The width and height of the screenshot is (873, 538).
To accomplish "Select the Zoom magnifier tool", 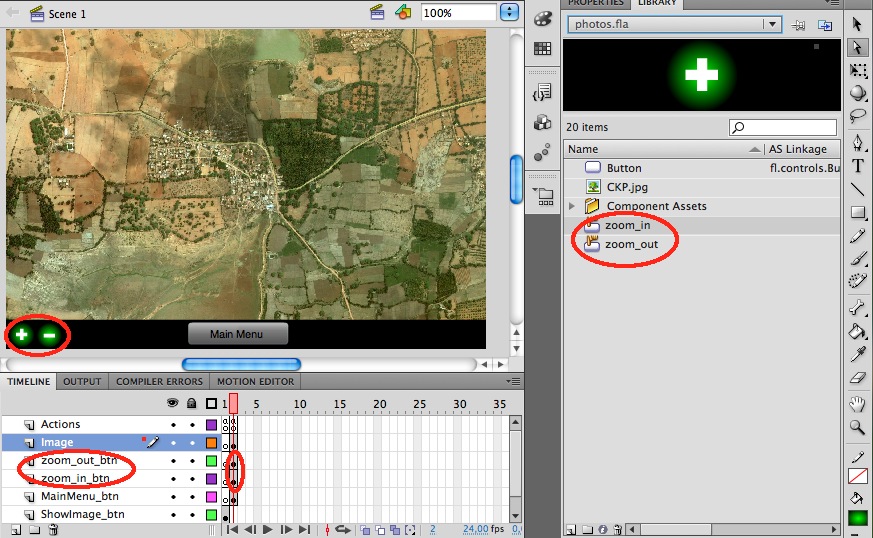I will 857,427.
